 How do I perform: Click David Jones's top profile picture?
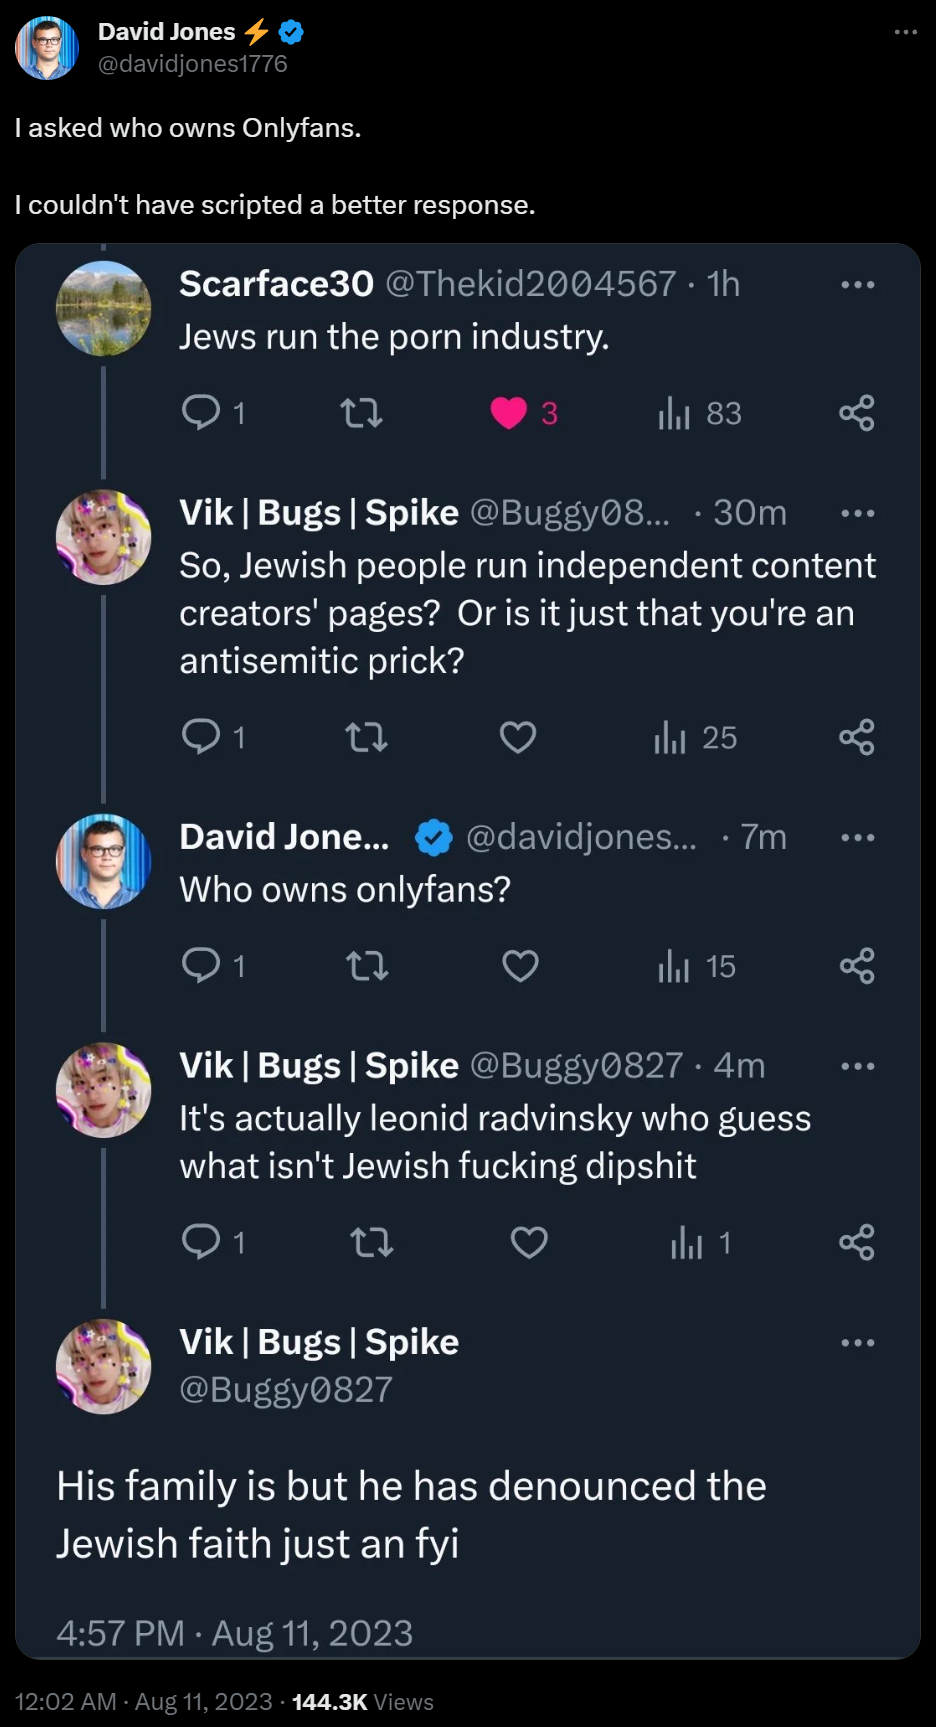(47, 47)
